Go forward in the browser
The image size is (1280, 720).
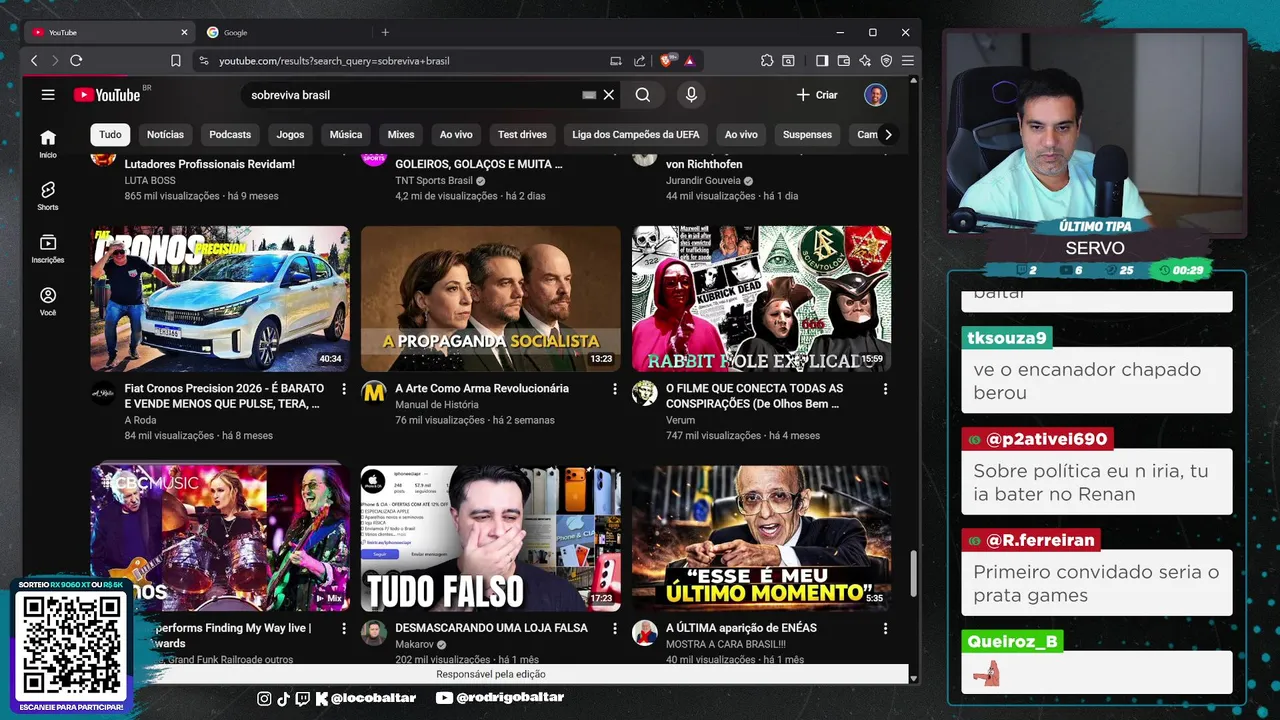[x=55, y=61]
